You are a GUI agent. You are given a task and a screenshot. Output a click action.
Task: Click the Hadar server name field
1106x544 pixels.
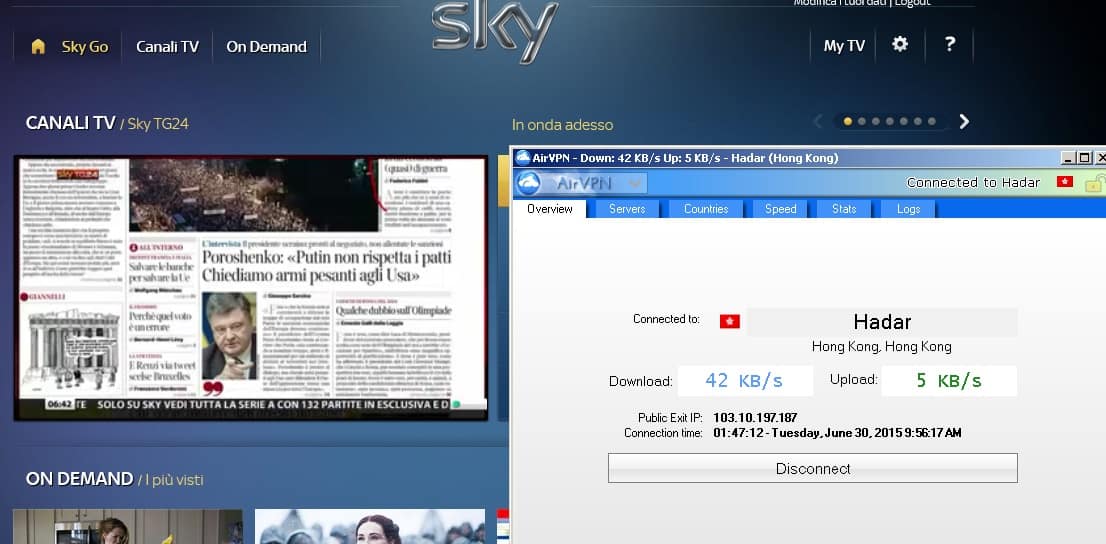coord(882,322)
